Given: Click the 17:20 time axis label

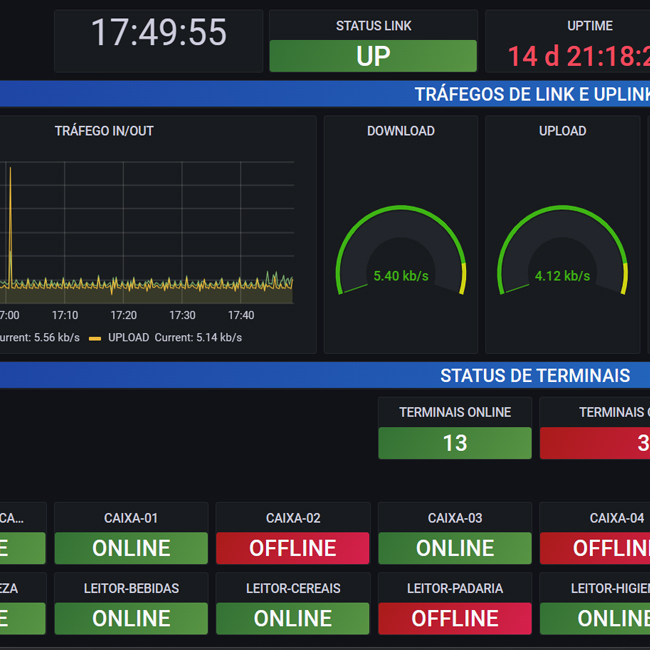Looking at the screenshot, I should [x=124, y=315].
